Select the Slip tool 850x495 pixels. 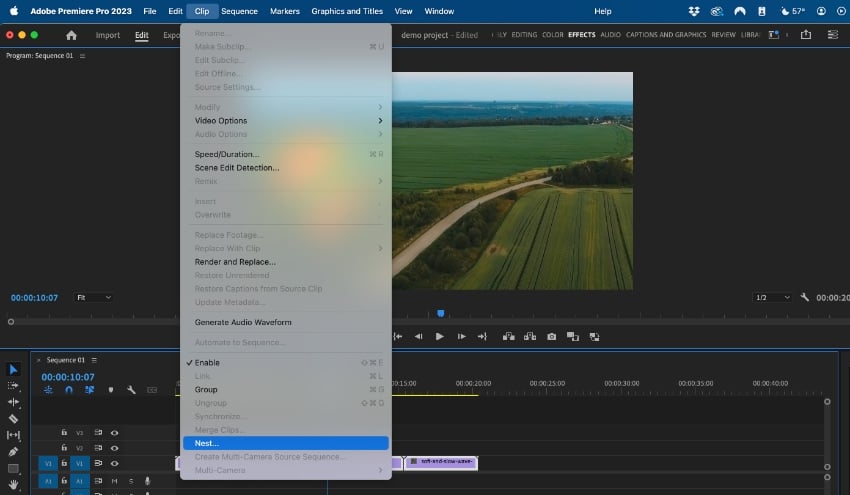click(14, 435)
